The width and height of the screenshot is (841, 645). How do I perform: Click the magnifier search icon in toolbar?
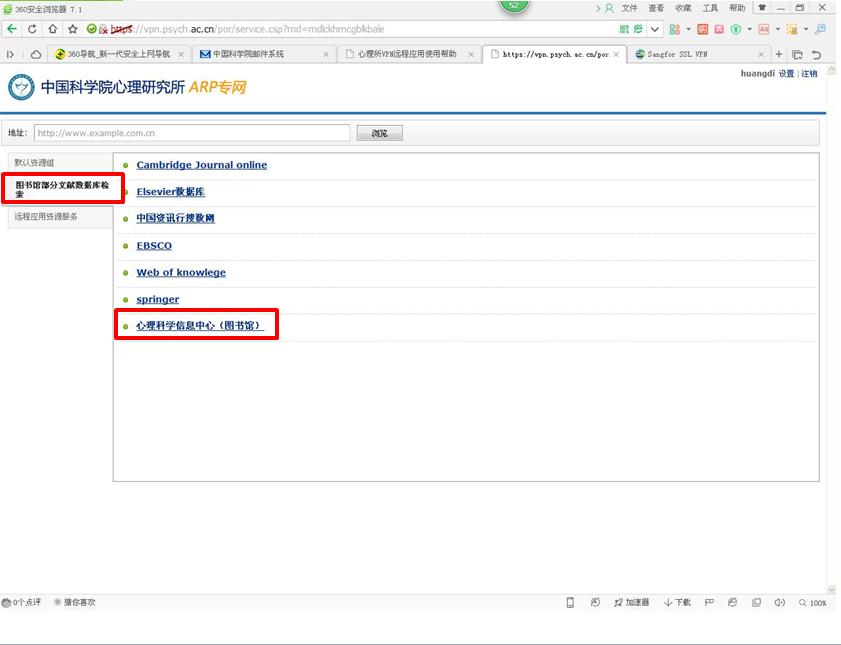(820, 29)
